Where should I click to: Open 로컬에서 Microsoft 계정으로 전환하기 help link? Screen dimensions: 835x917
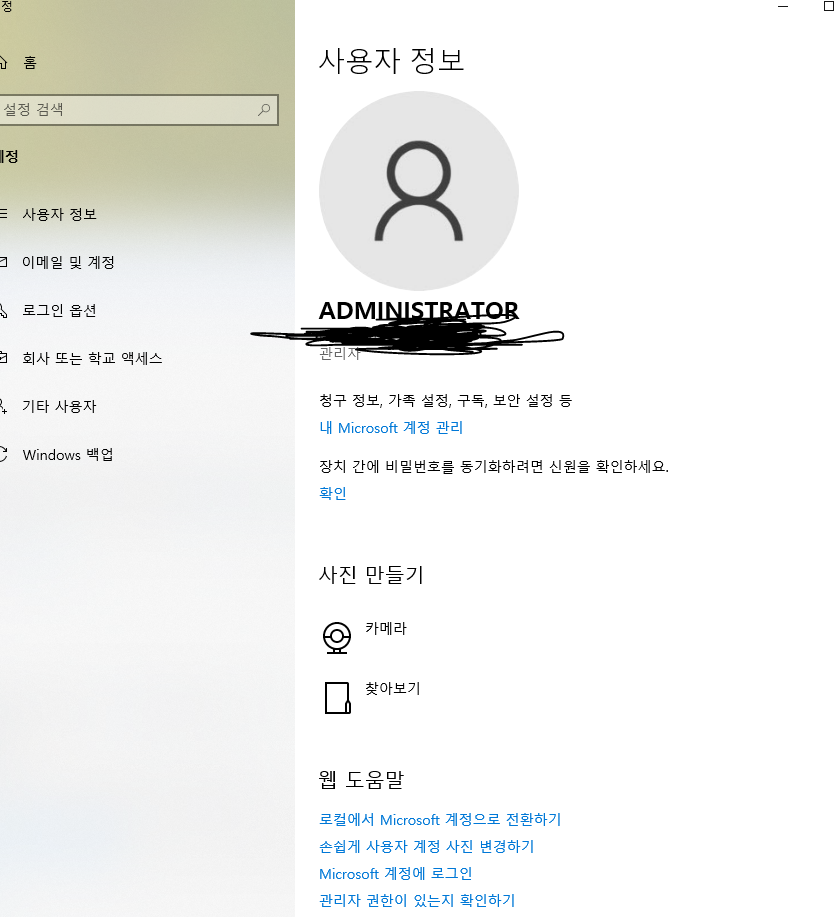(440, 819)
